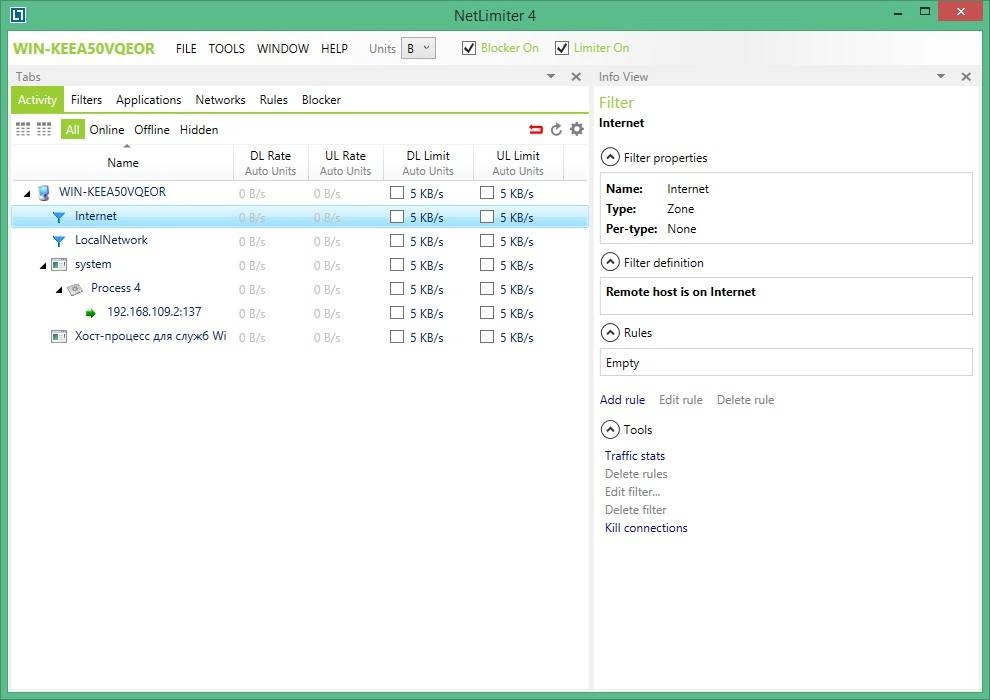
Task: Click the NetLimiter logo icon in title bar
Action: tap(18, 15)
